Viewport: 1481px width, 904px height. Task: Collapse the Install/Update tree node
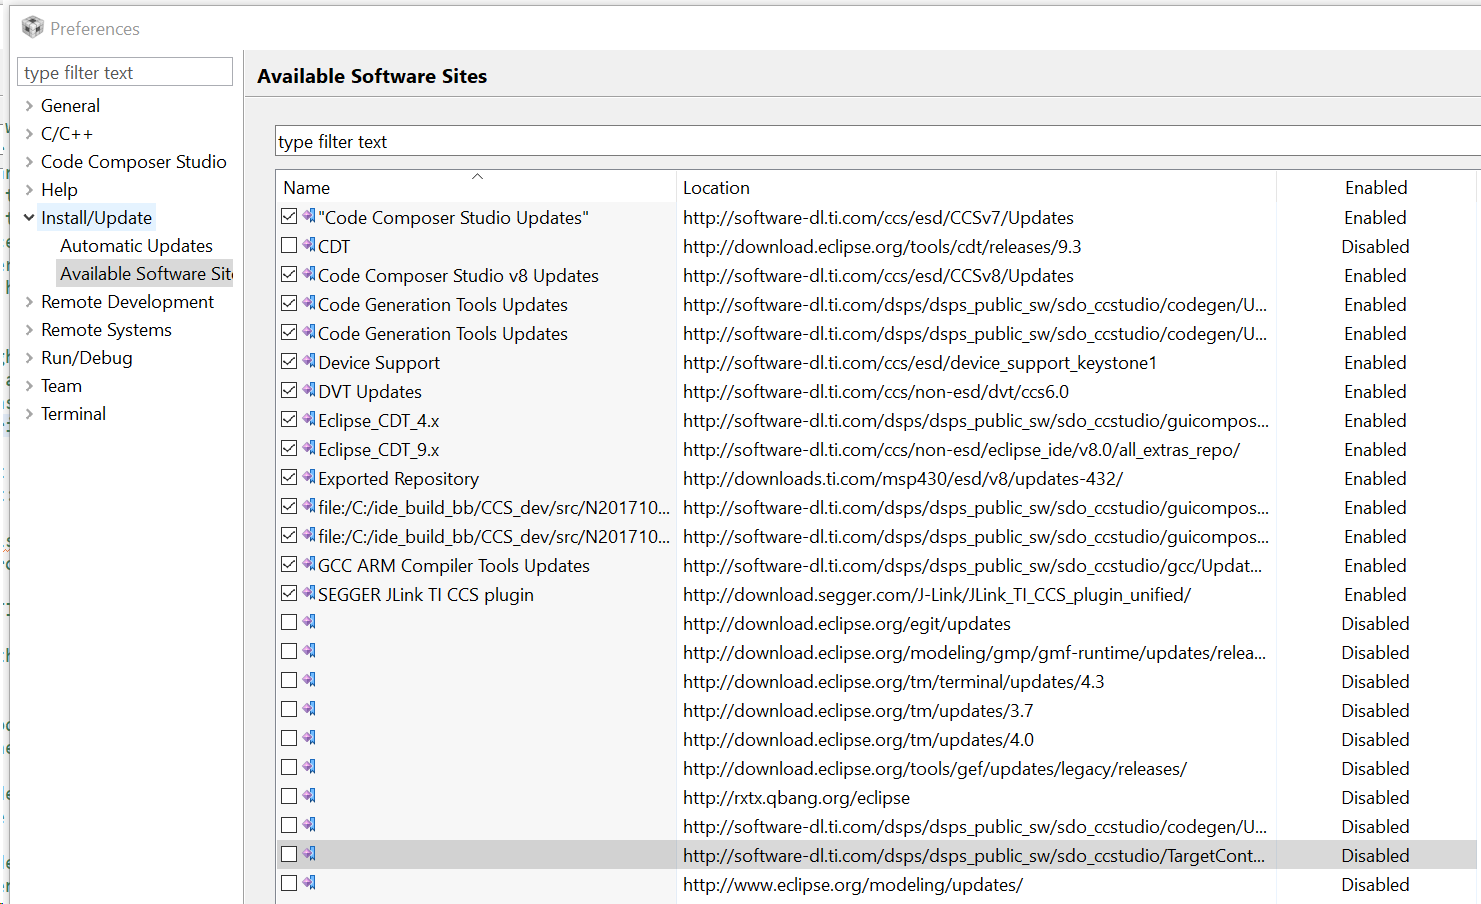pyautogui.click(x=29, y=218)
